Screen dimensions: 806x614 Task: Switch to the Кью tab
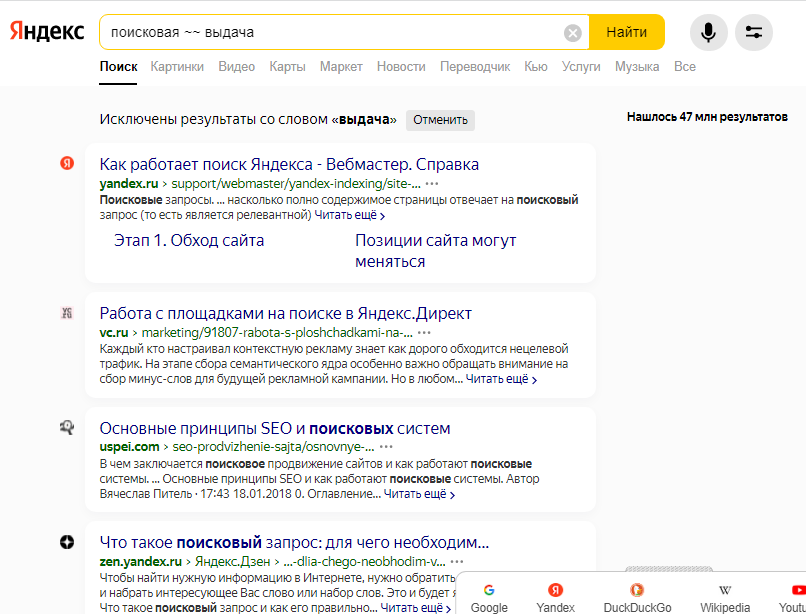coord(536,67)
